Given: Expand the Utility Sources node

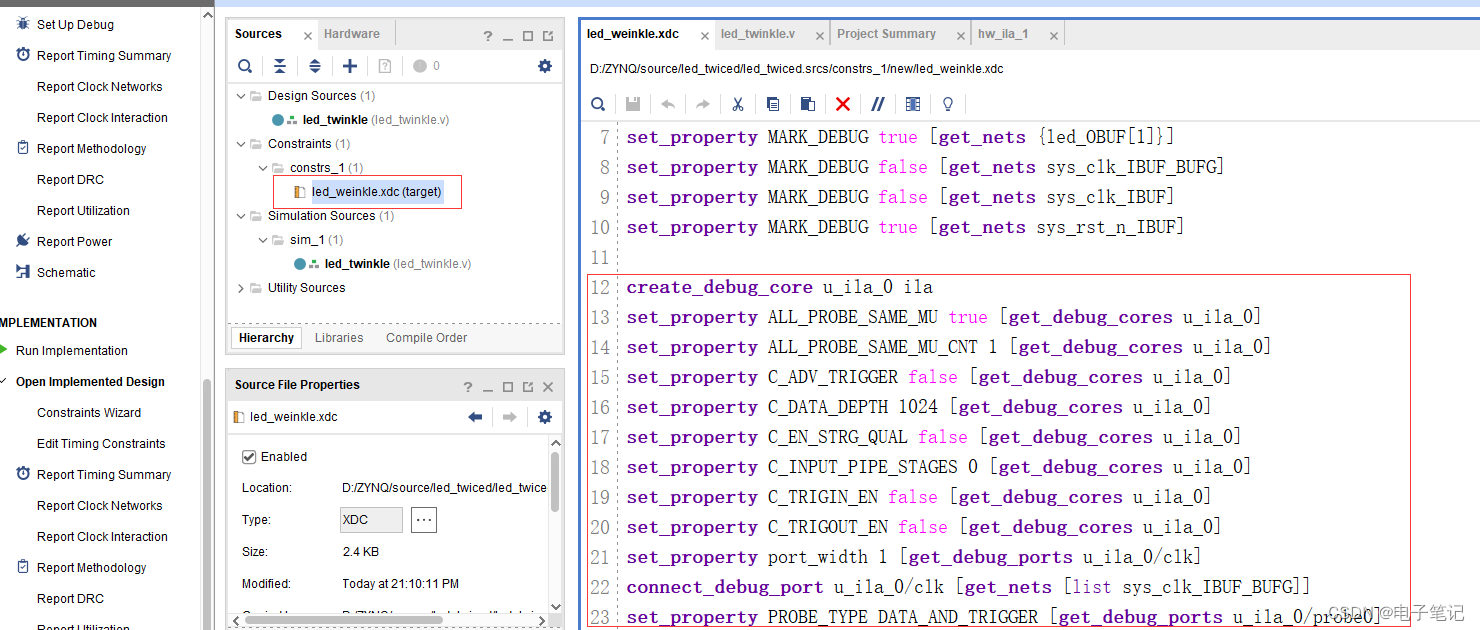Looking at the screenshot, I should coord(241,288).
